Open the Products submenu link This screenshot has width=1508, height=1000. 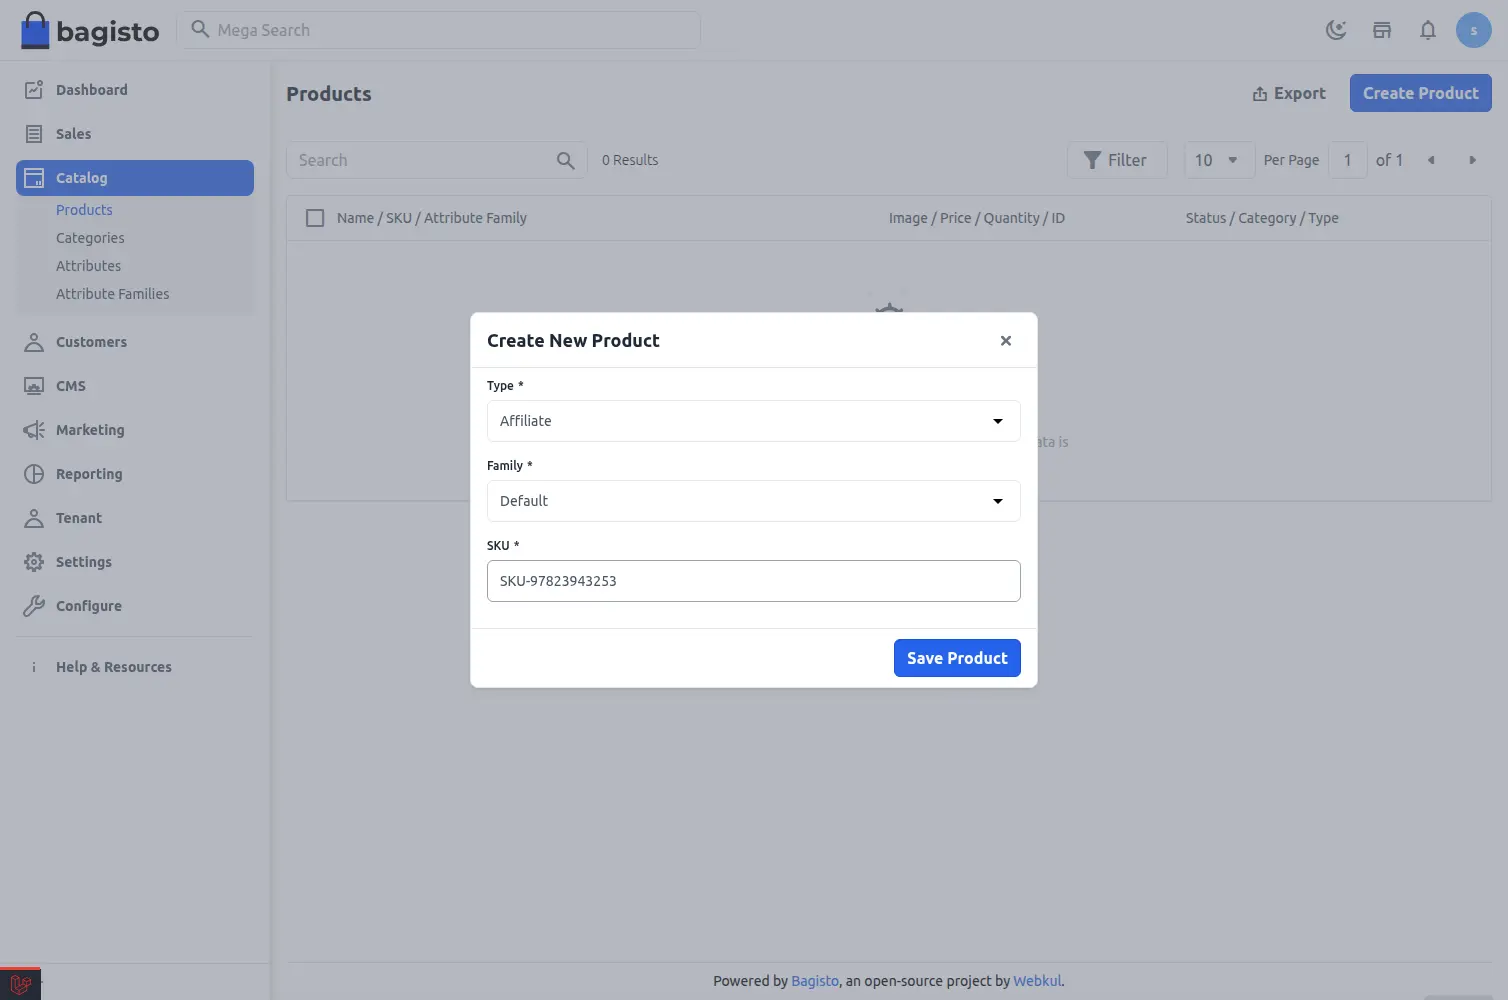click(84, 210)
